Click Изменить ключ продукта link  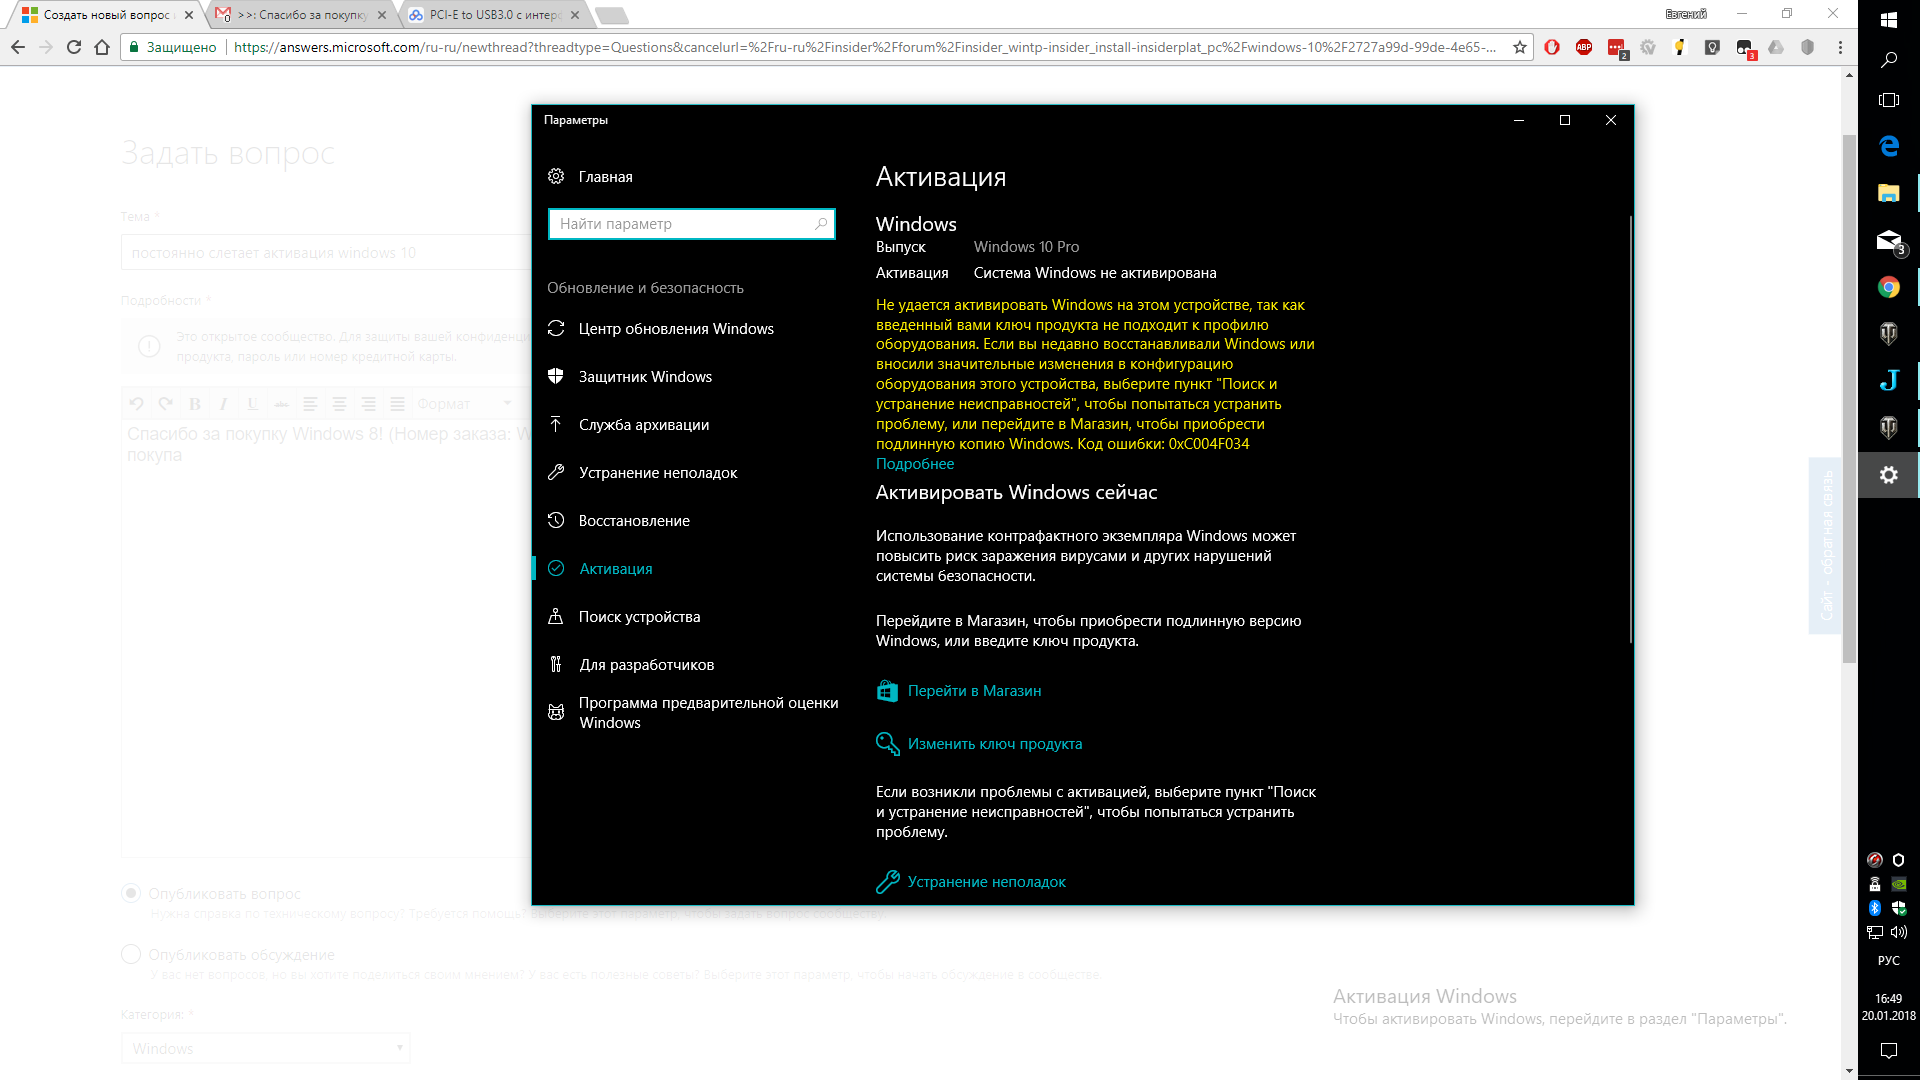tap(994, 743)
